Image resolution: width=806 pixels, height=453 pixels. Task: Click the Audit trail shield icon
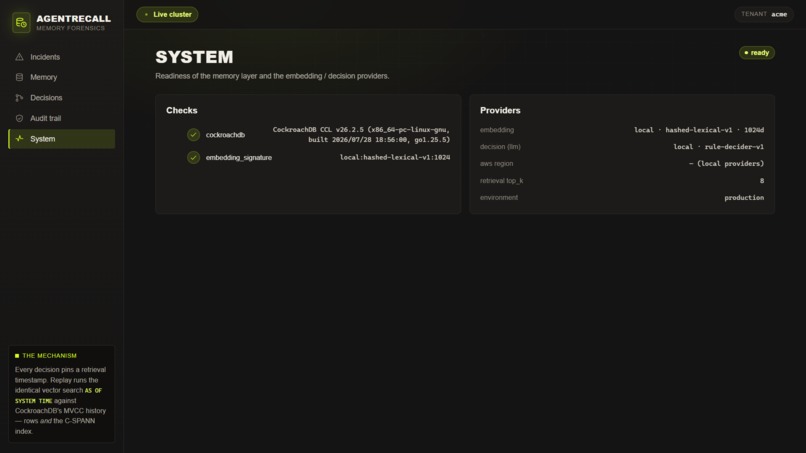click(20, 118)
